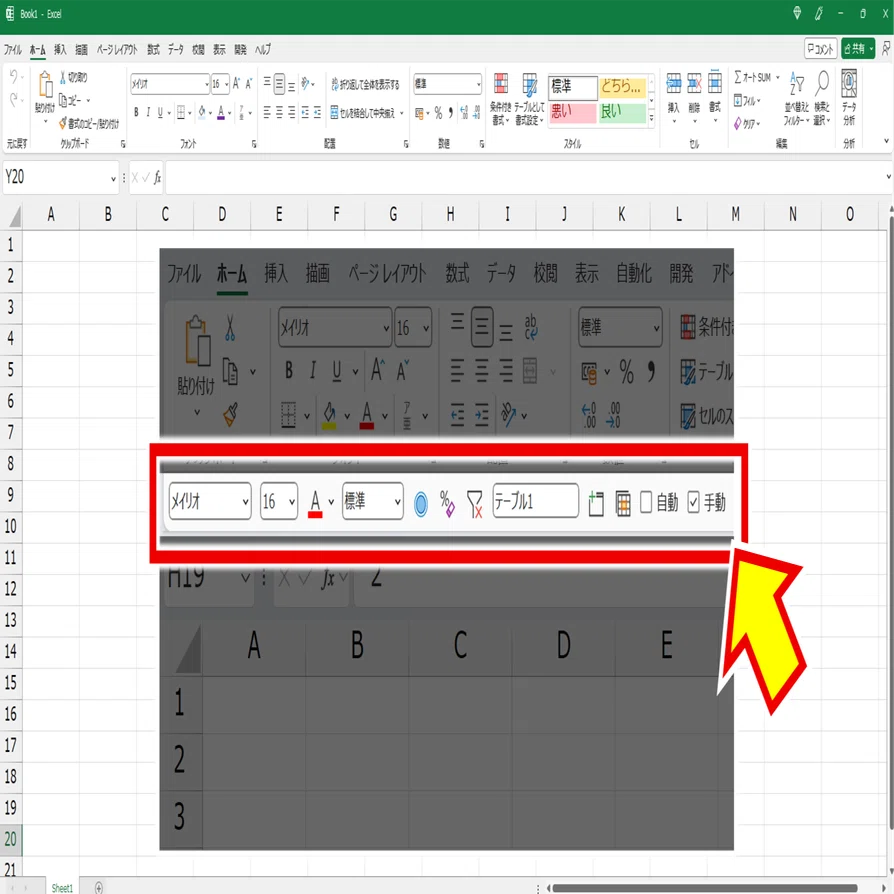This screenshot has width=894, height=894.
Task: Select the Sheet1 worksheet tab
Action: click(x=62, y=887)
